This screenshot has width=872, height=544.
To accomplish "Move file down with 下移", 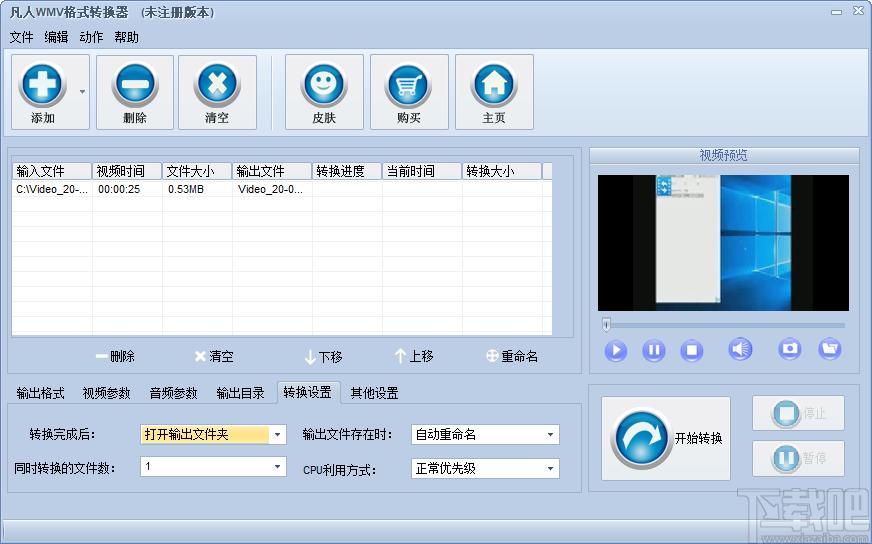I will click(x=324, y=357).
